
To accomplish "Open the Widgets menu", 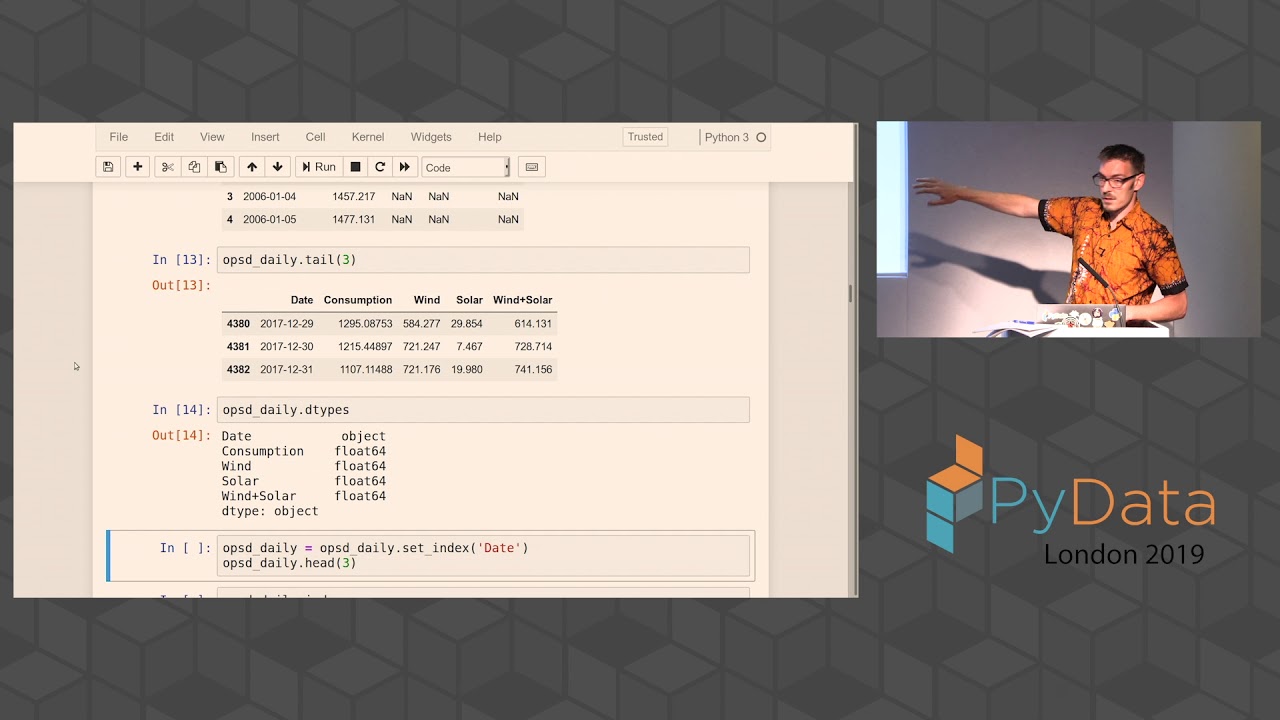I will [x=431, y=137].
